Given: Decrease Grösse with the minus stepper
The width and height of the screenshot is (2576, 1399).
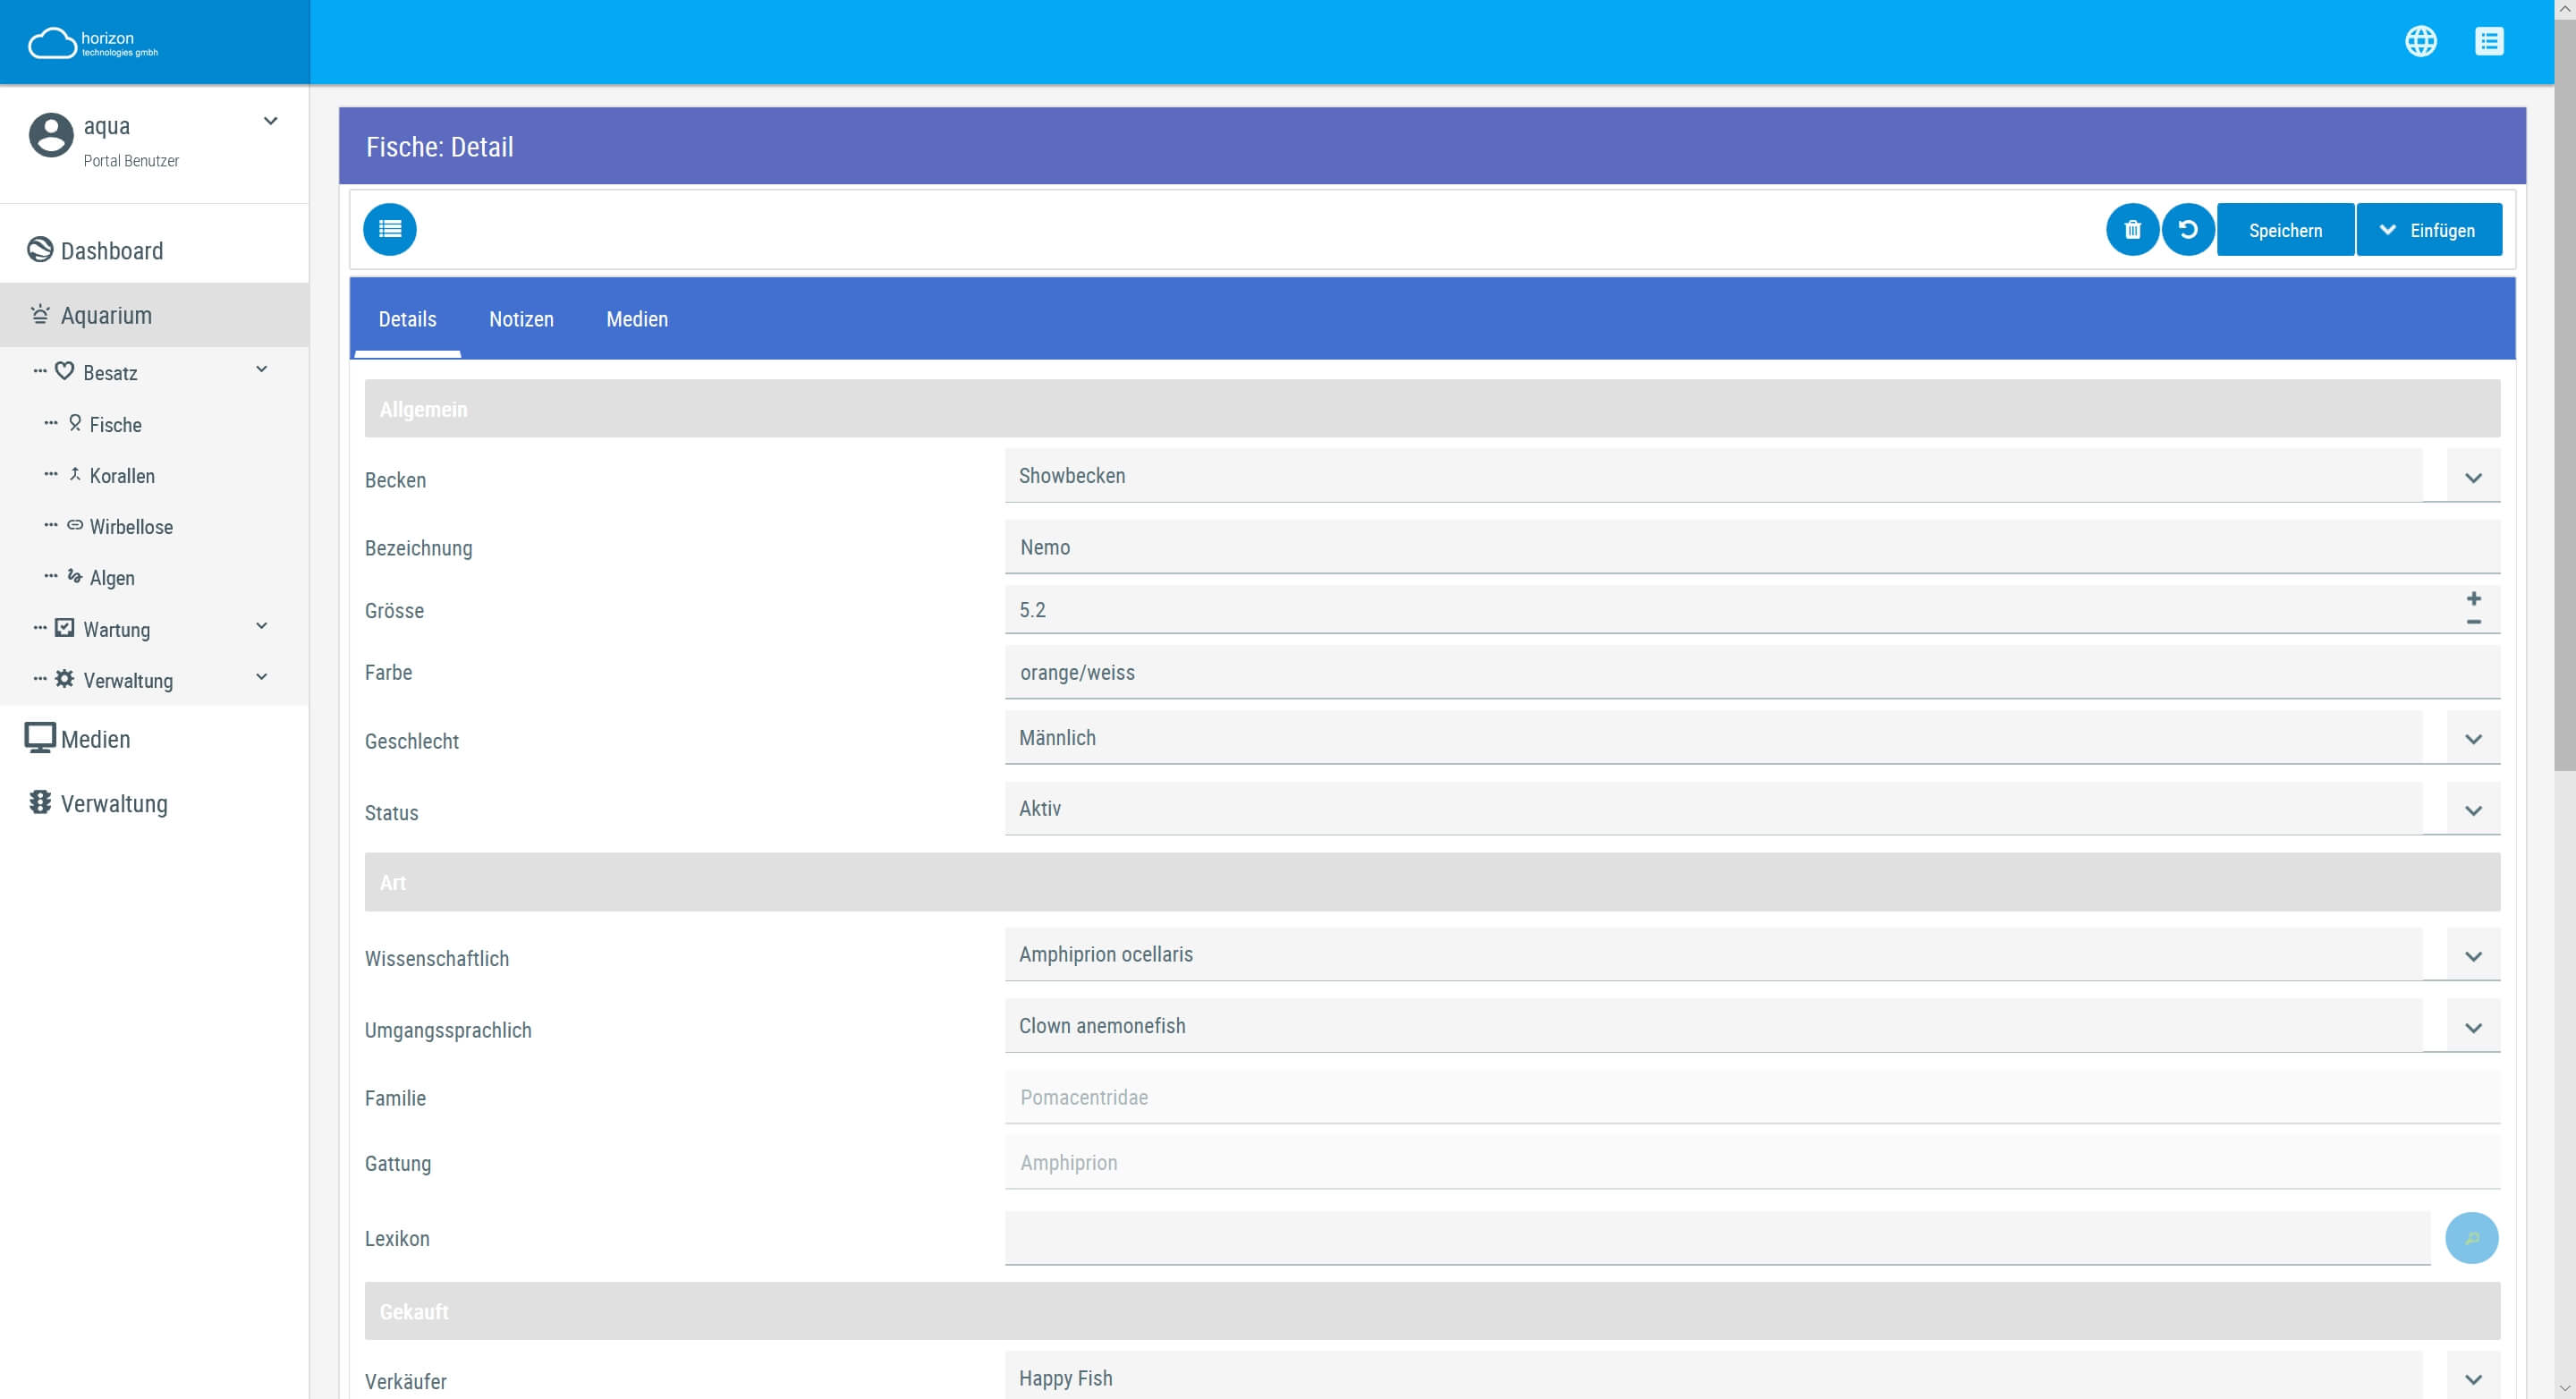Looking at the screenshot, I should tap(2473, 622).
